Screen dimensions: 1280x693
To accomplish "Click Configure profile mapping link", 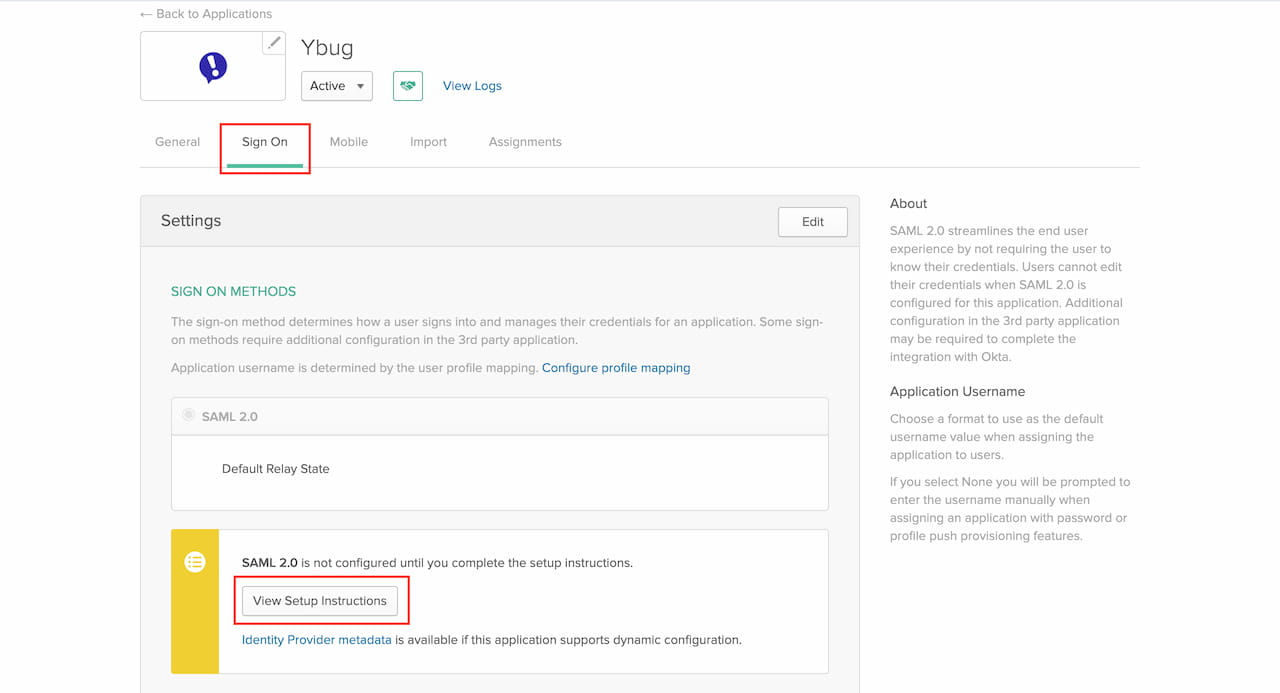I will coord(616,368).
